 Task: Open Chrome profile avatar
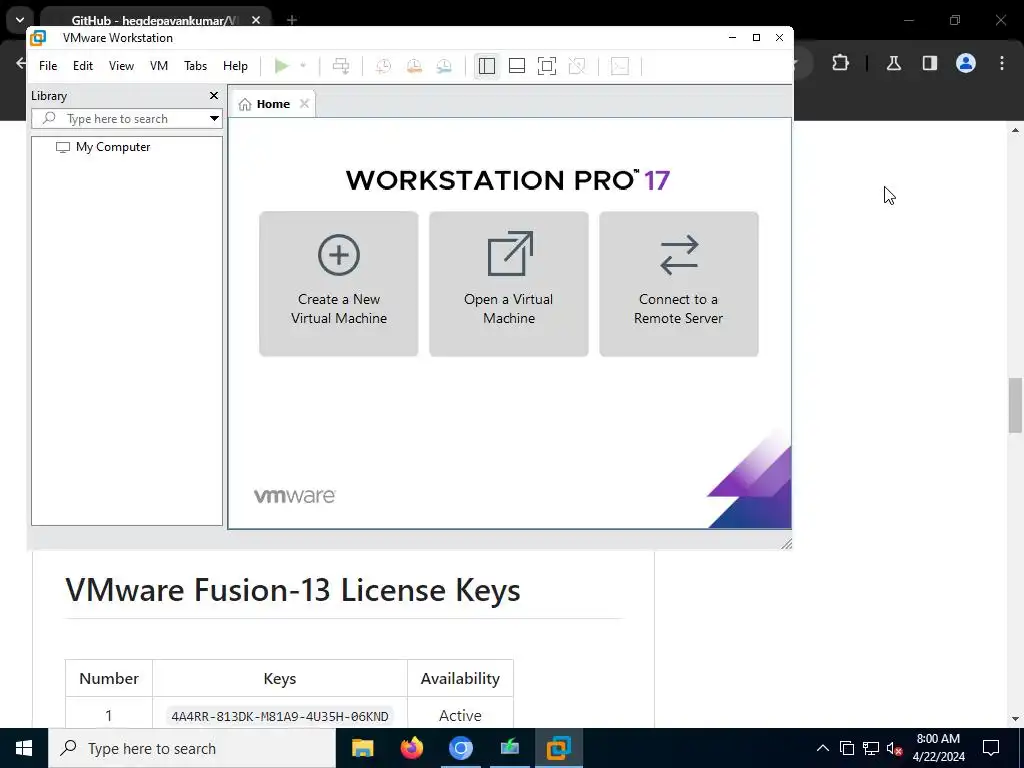tap(966, 63)
